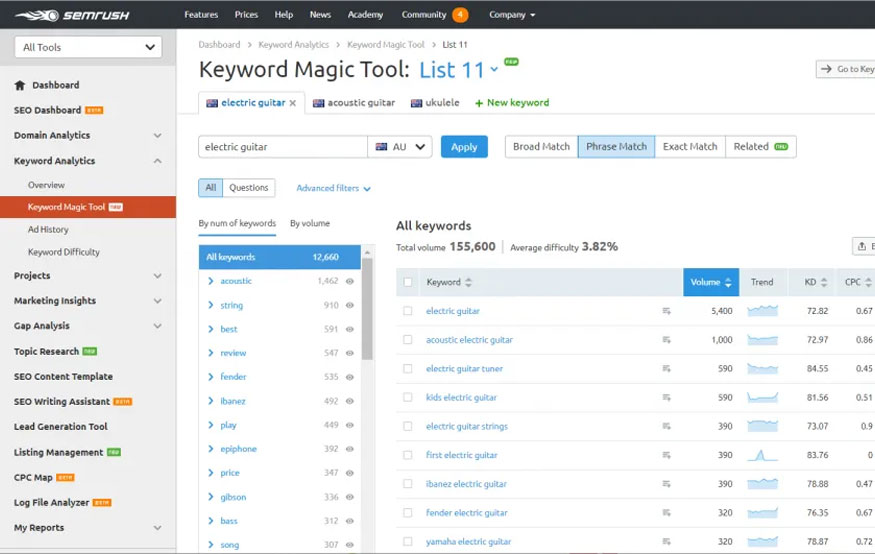Expand the Projects menu
The image size is (875, 554).
pos(157,276)
